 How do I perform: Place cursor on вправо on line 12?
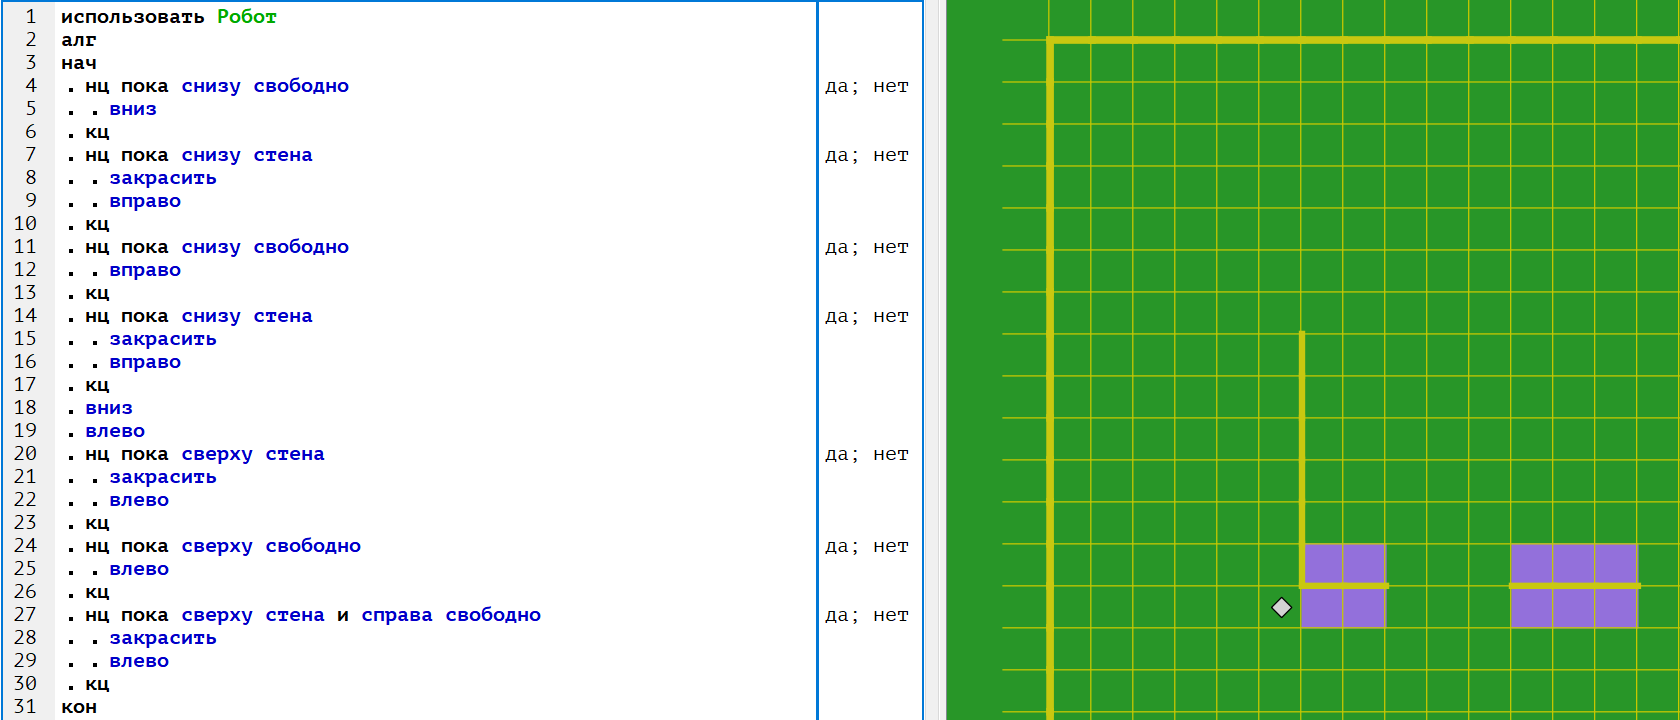[x=145, y=270]
